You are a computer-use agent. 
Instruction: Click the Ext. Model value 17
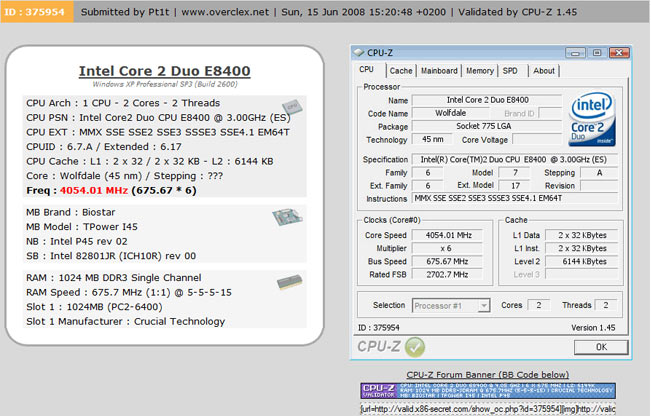[515, 186]
